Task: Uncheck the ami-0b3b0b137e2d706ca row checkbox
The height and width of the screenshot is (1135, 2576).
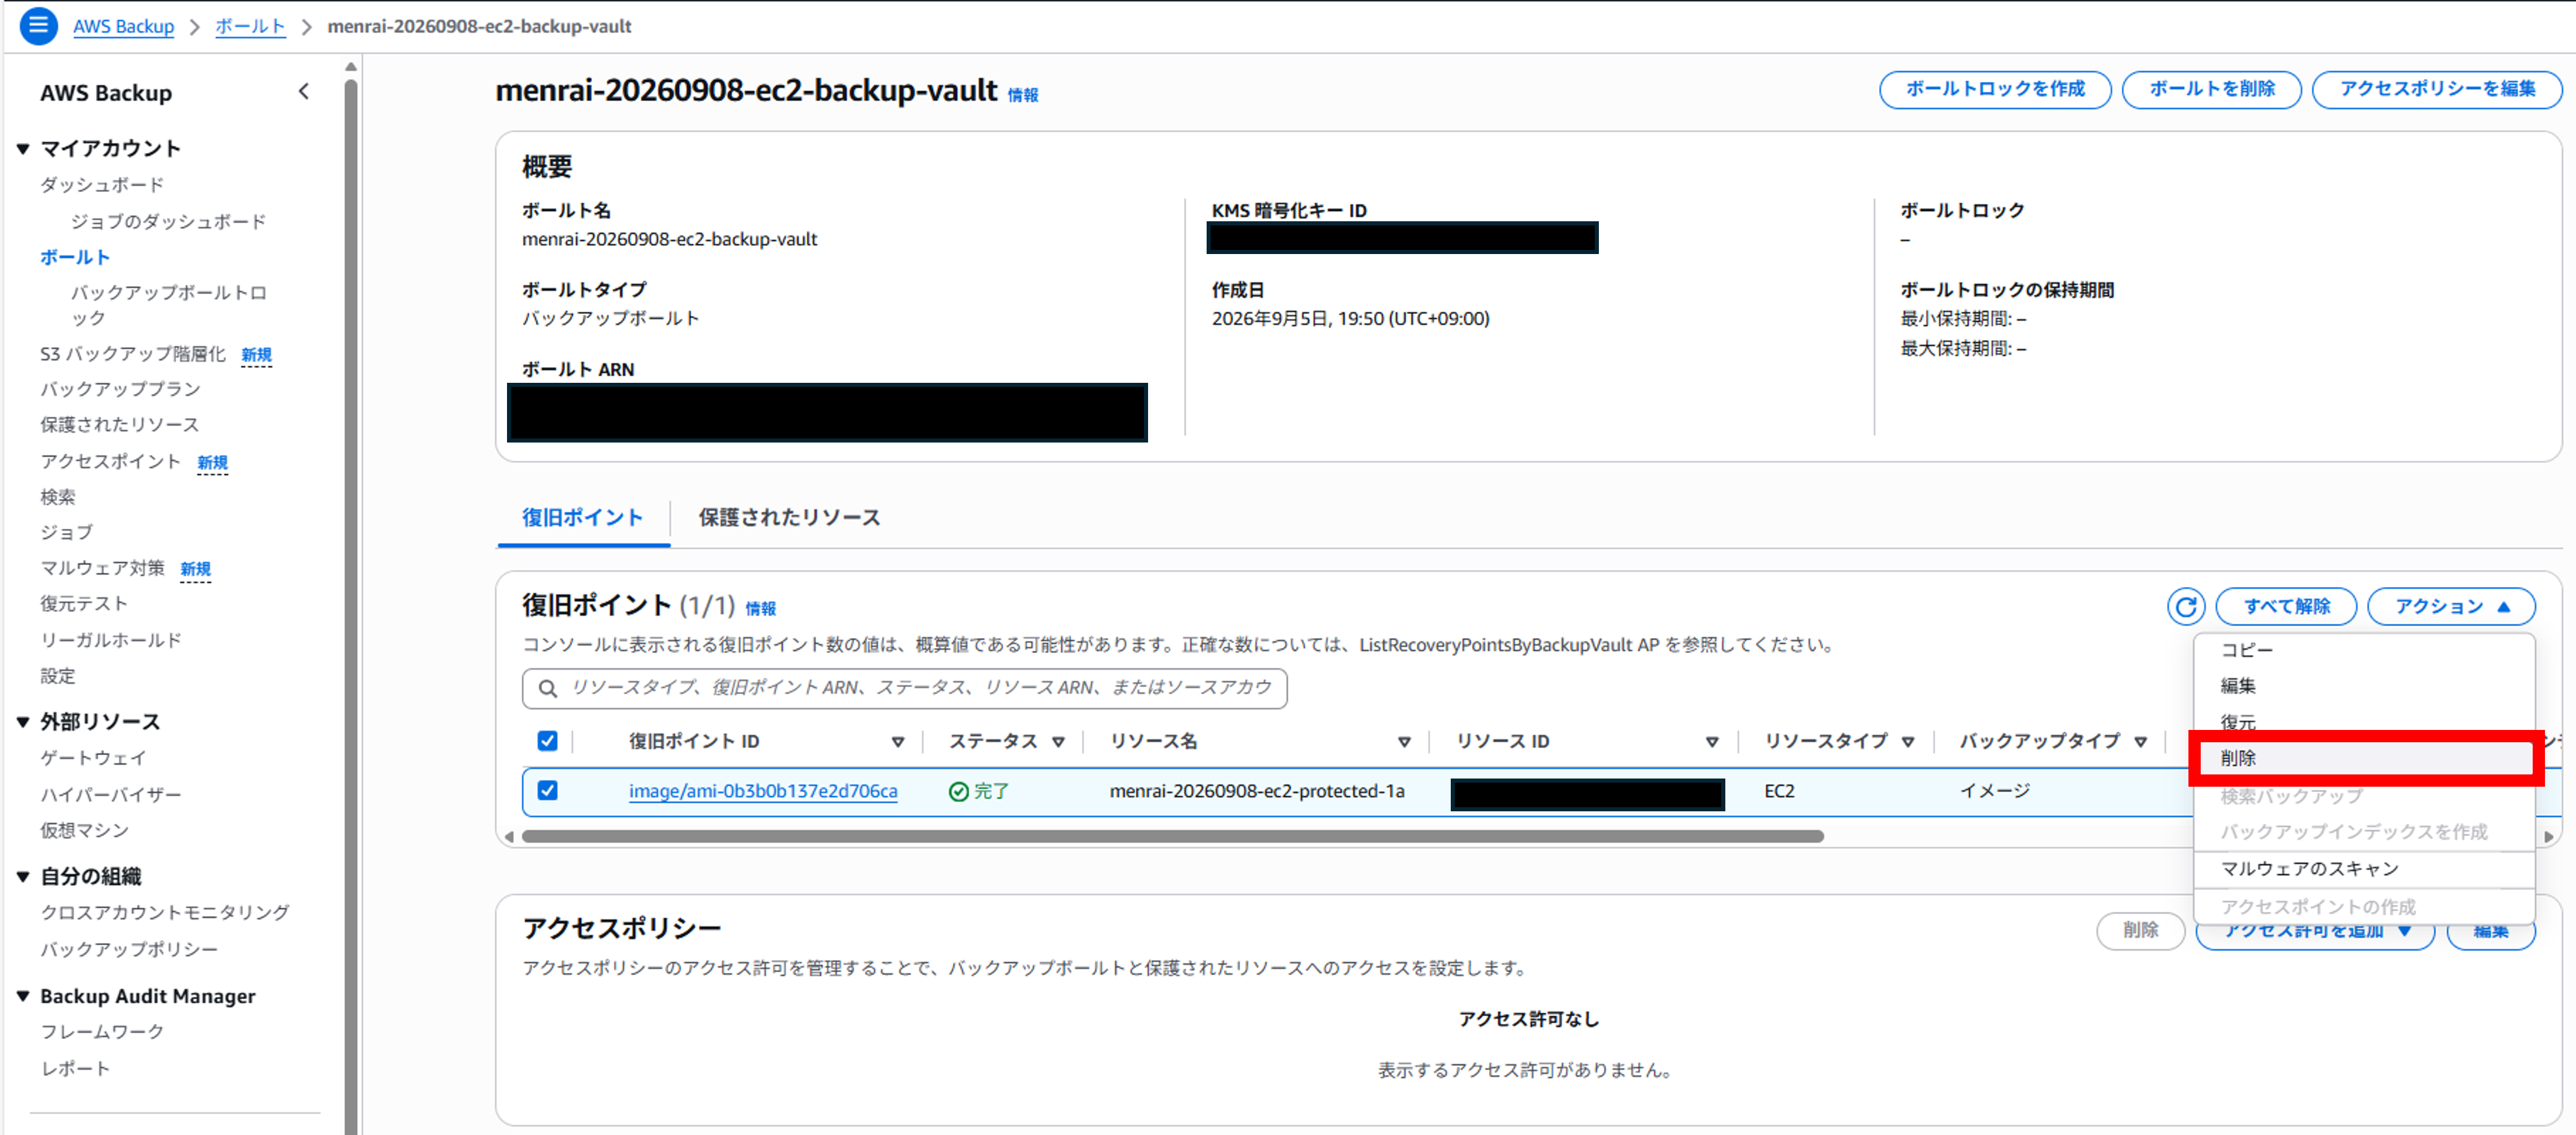Action: [x=547, y=791]
